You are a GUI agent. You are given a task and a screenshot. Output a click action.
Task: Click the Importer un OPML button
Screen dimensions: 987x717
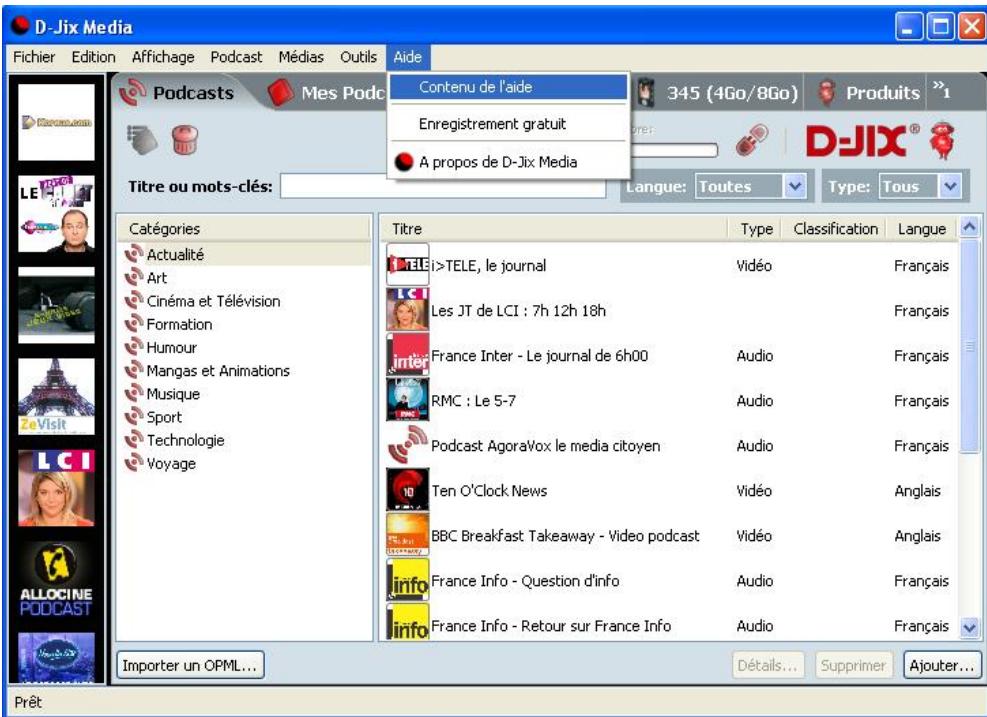coord(189,665)
